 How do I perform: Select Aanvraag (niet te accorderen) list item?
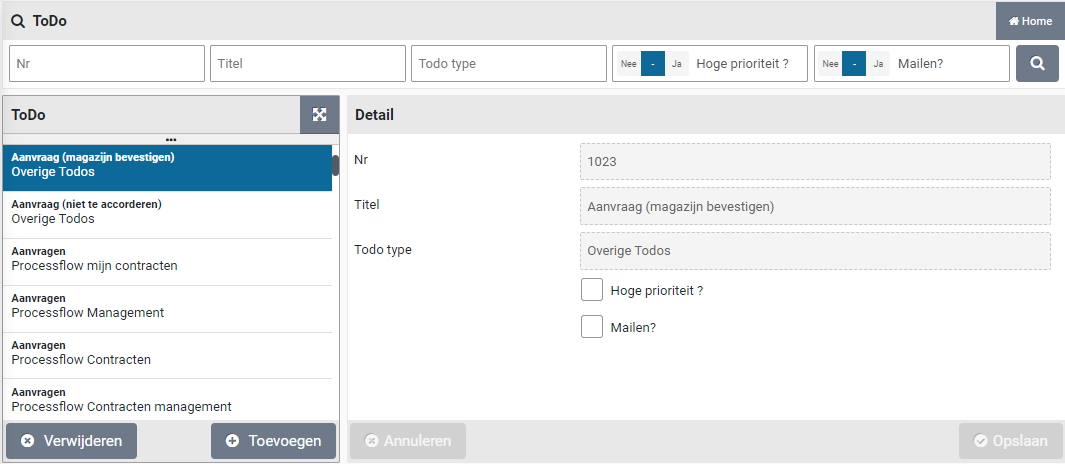(x=167, y=212)
